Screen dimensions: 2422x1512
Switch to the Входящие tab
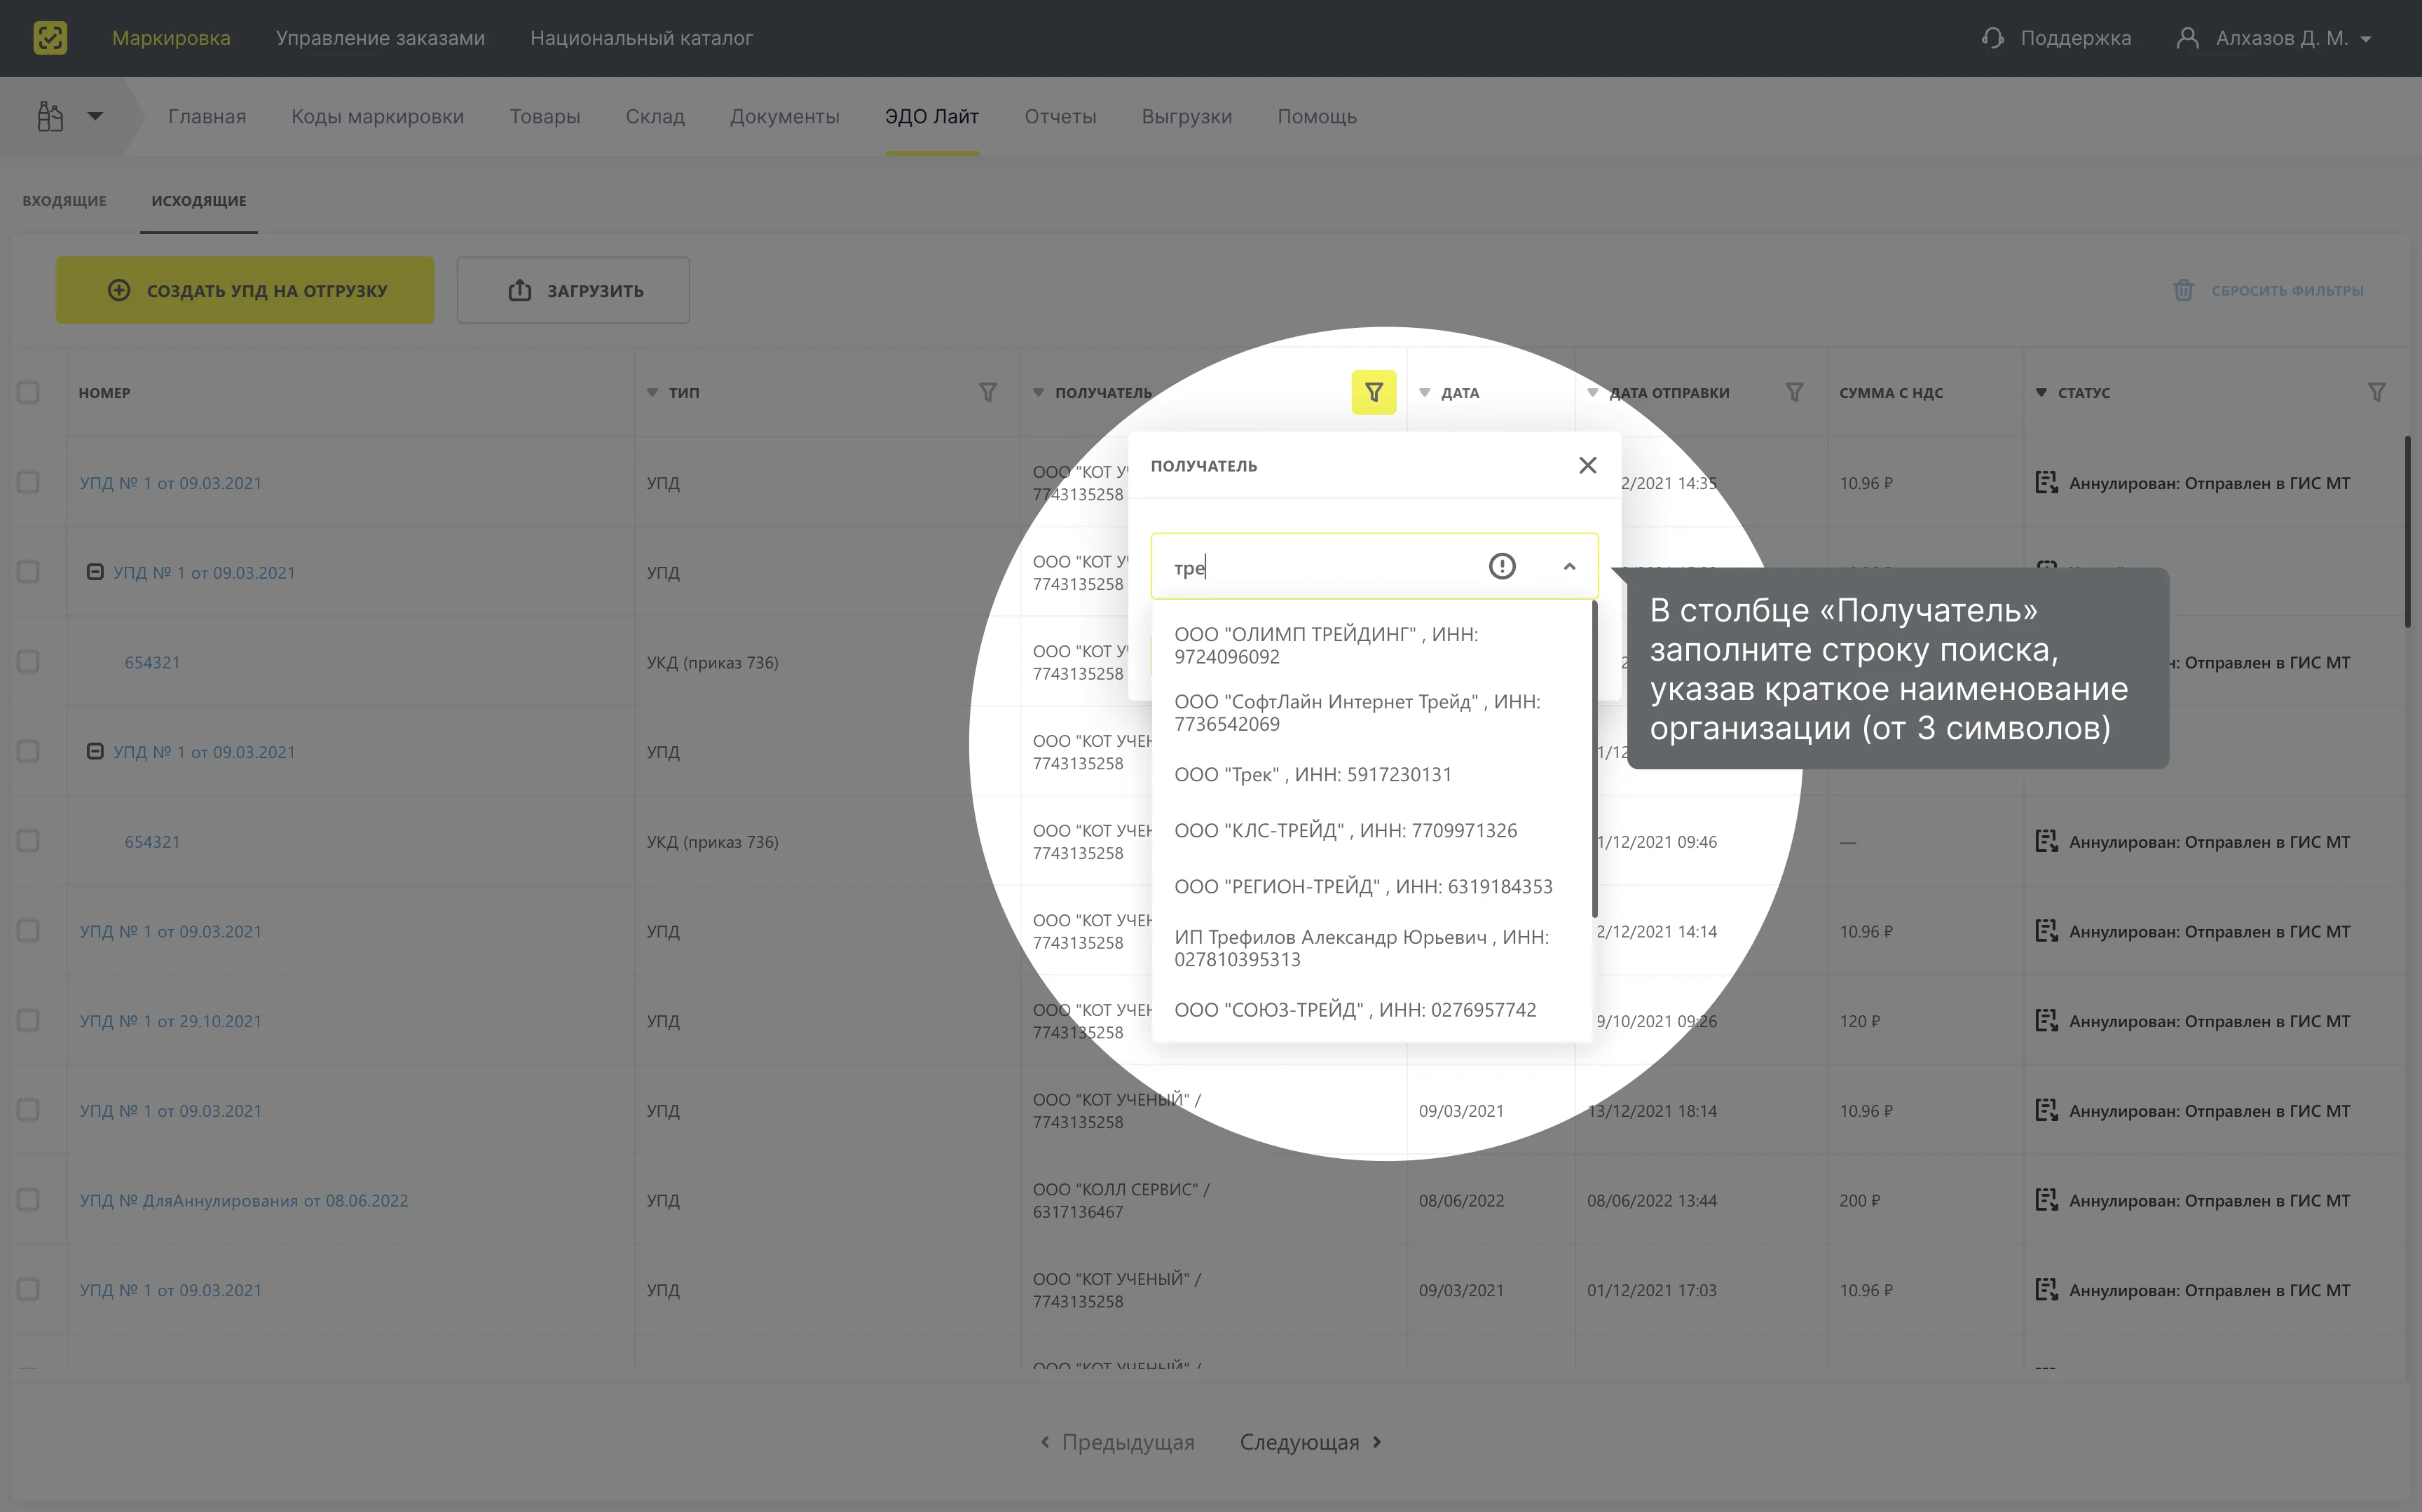64,201
